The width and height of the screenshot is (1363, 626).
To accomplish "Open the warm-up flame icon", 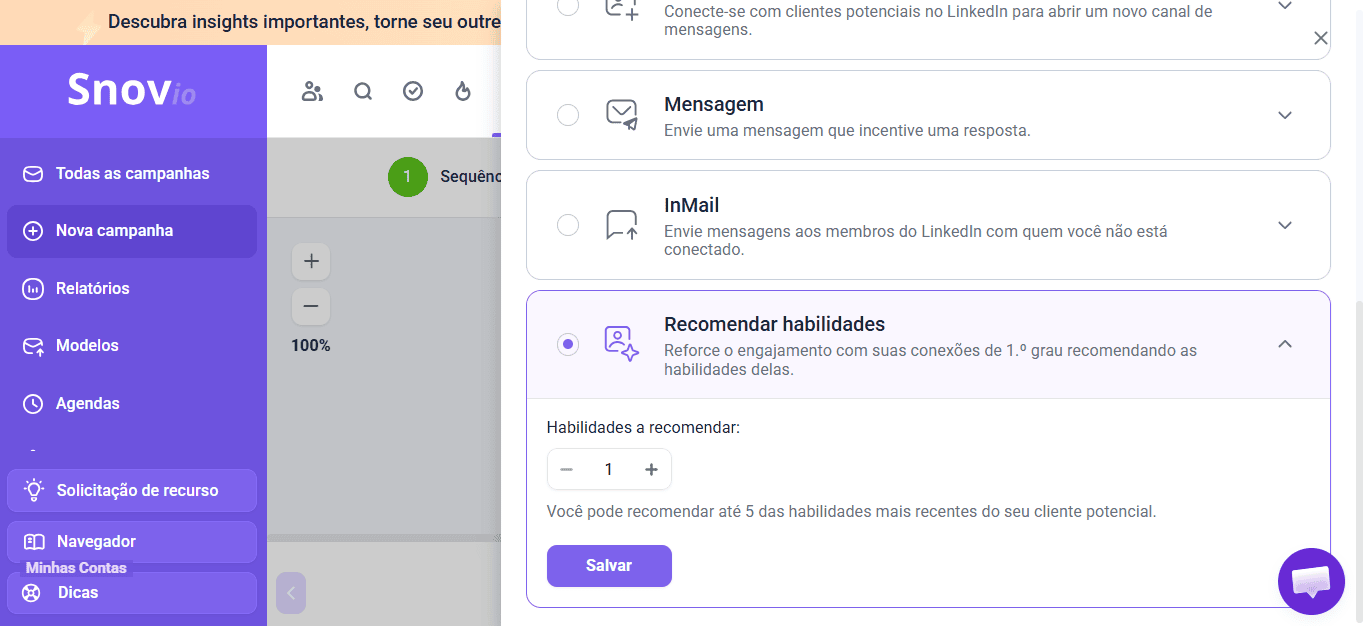I will coord(463,91).
